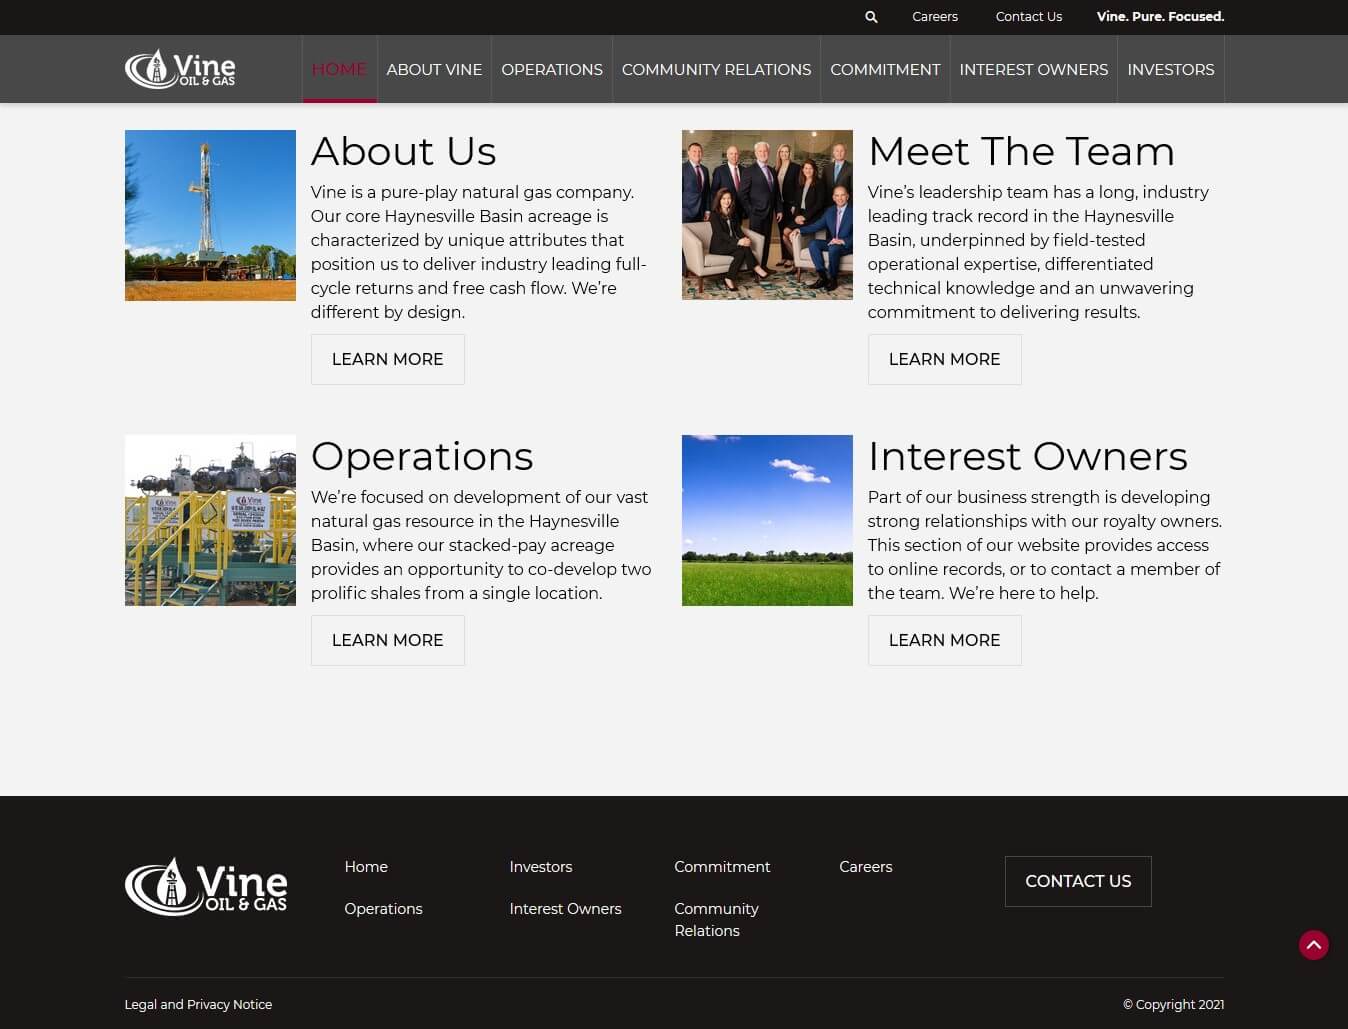Click the Legal and Privacy Notice link
Screen dimensions: 1348x1029
point(198,1004)
